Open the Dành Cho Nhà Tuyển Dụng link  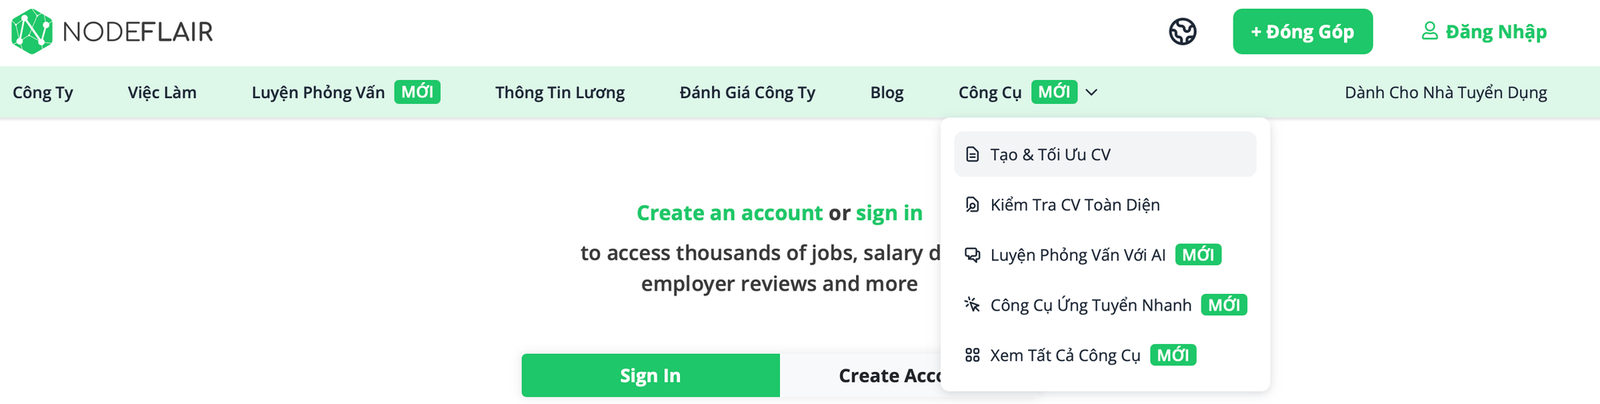click(1445, 93)
